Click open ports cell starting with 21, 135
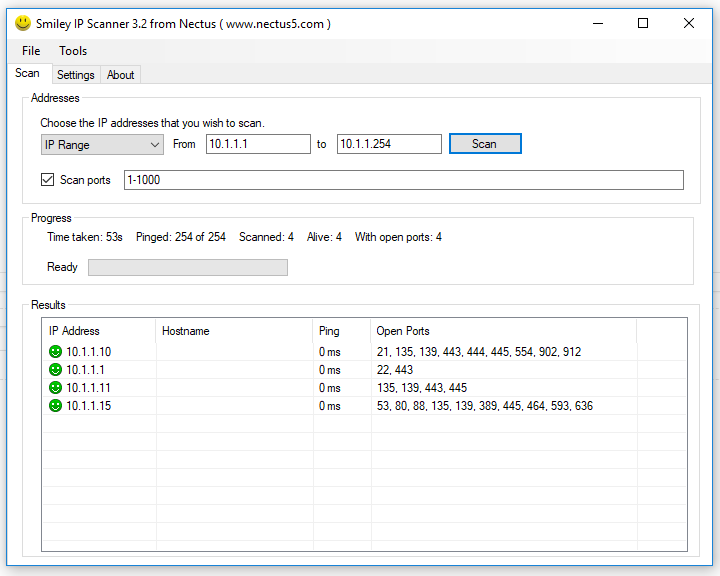 click(x=479, y=352)
